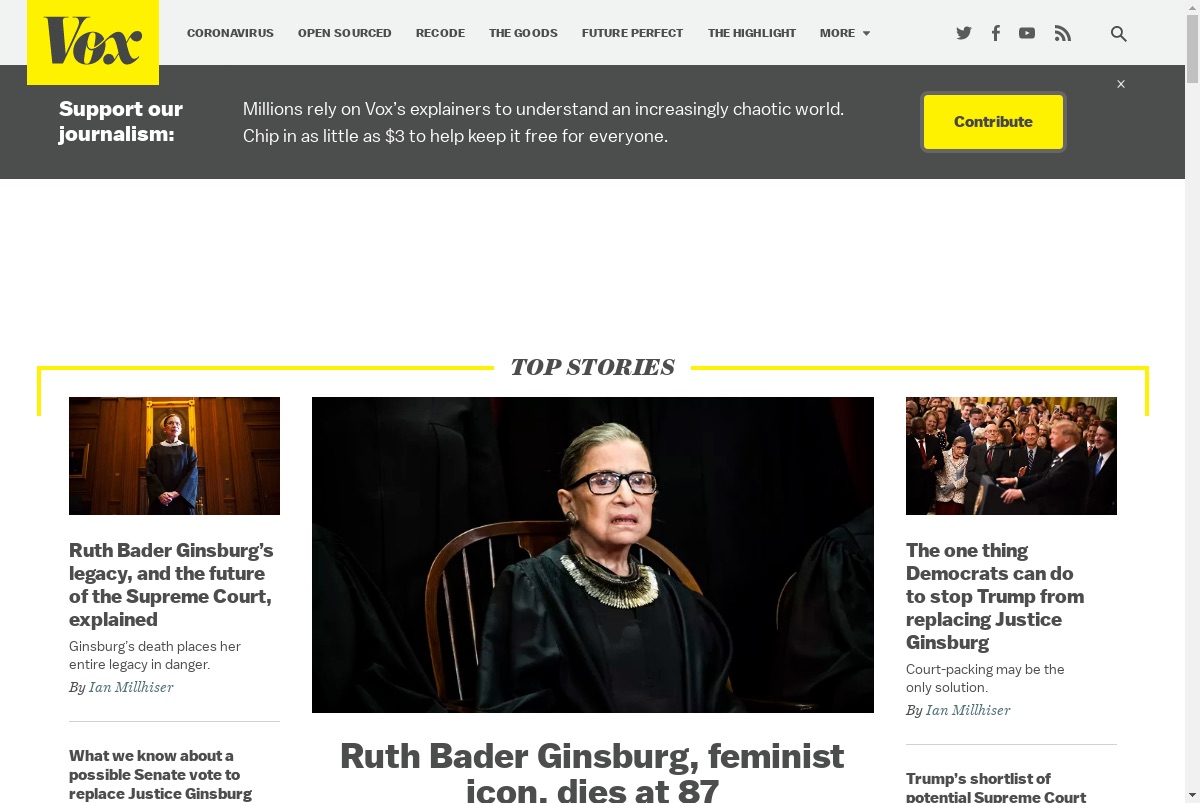Viewport: 1200px width, 803px height.
Task: Open the RSS feed icon
Action: click(x=1063, y=33)
